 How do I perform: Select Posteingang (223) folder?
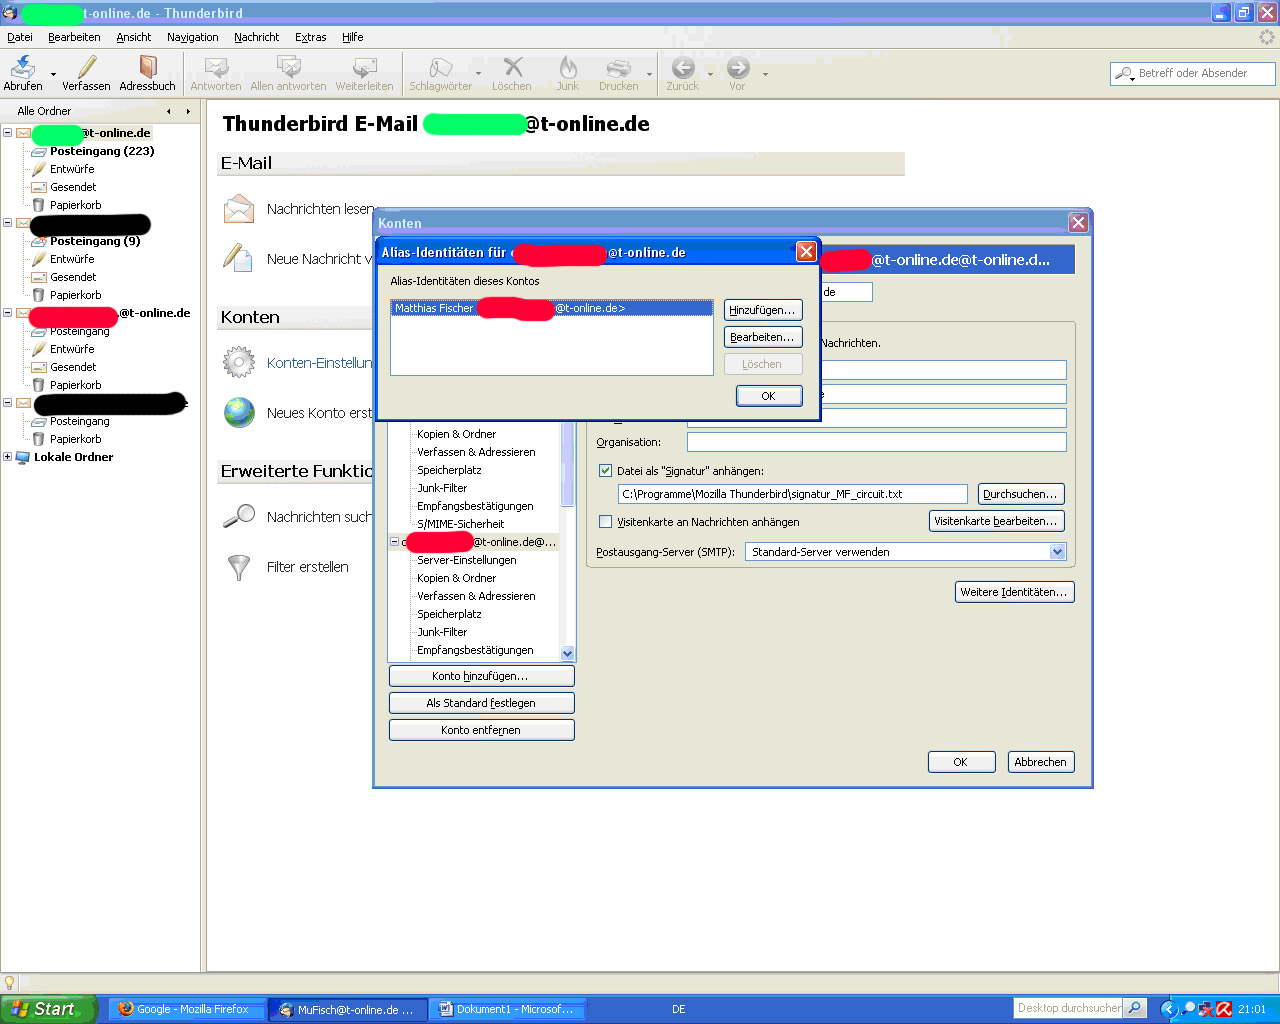(102, 151)
